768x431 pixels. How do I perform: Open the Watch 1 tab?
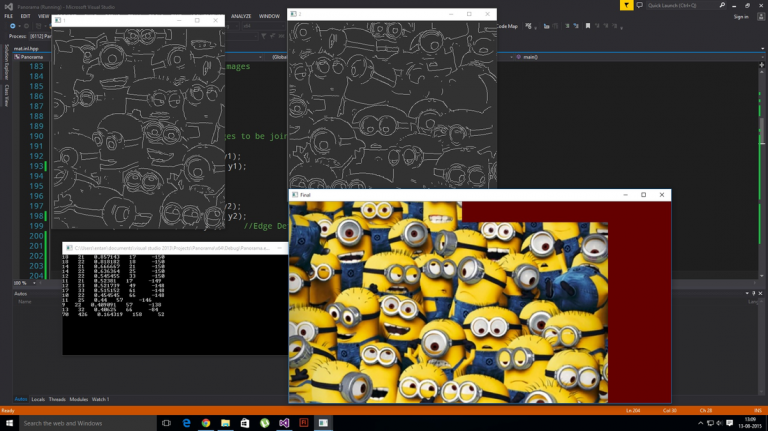(100, 399)
